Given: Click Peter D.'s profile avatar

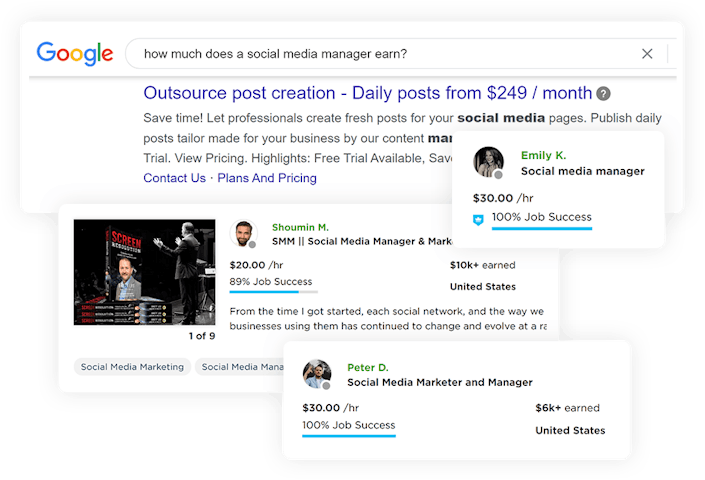Looking at the screenshot, I should click(x=317, y=374).
